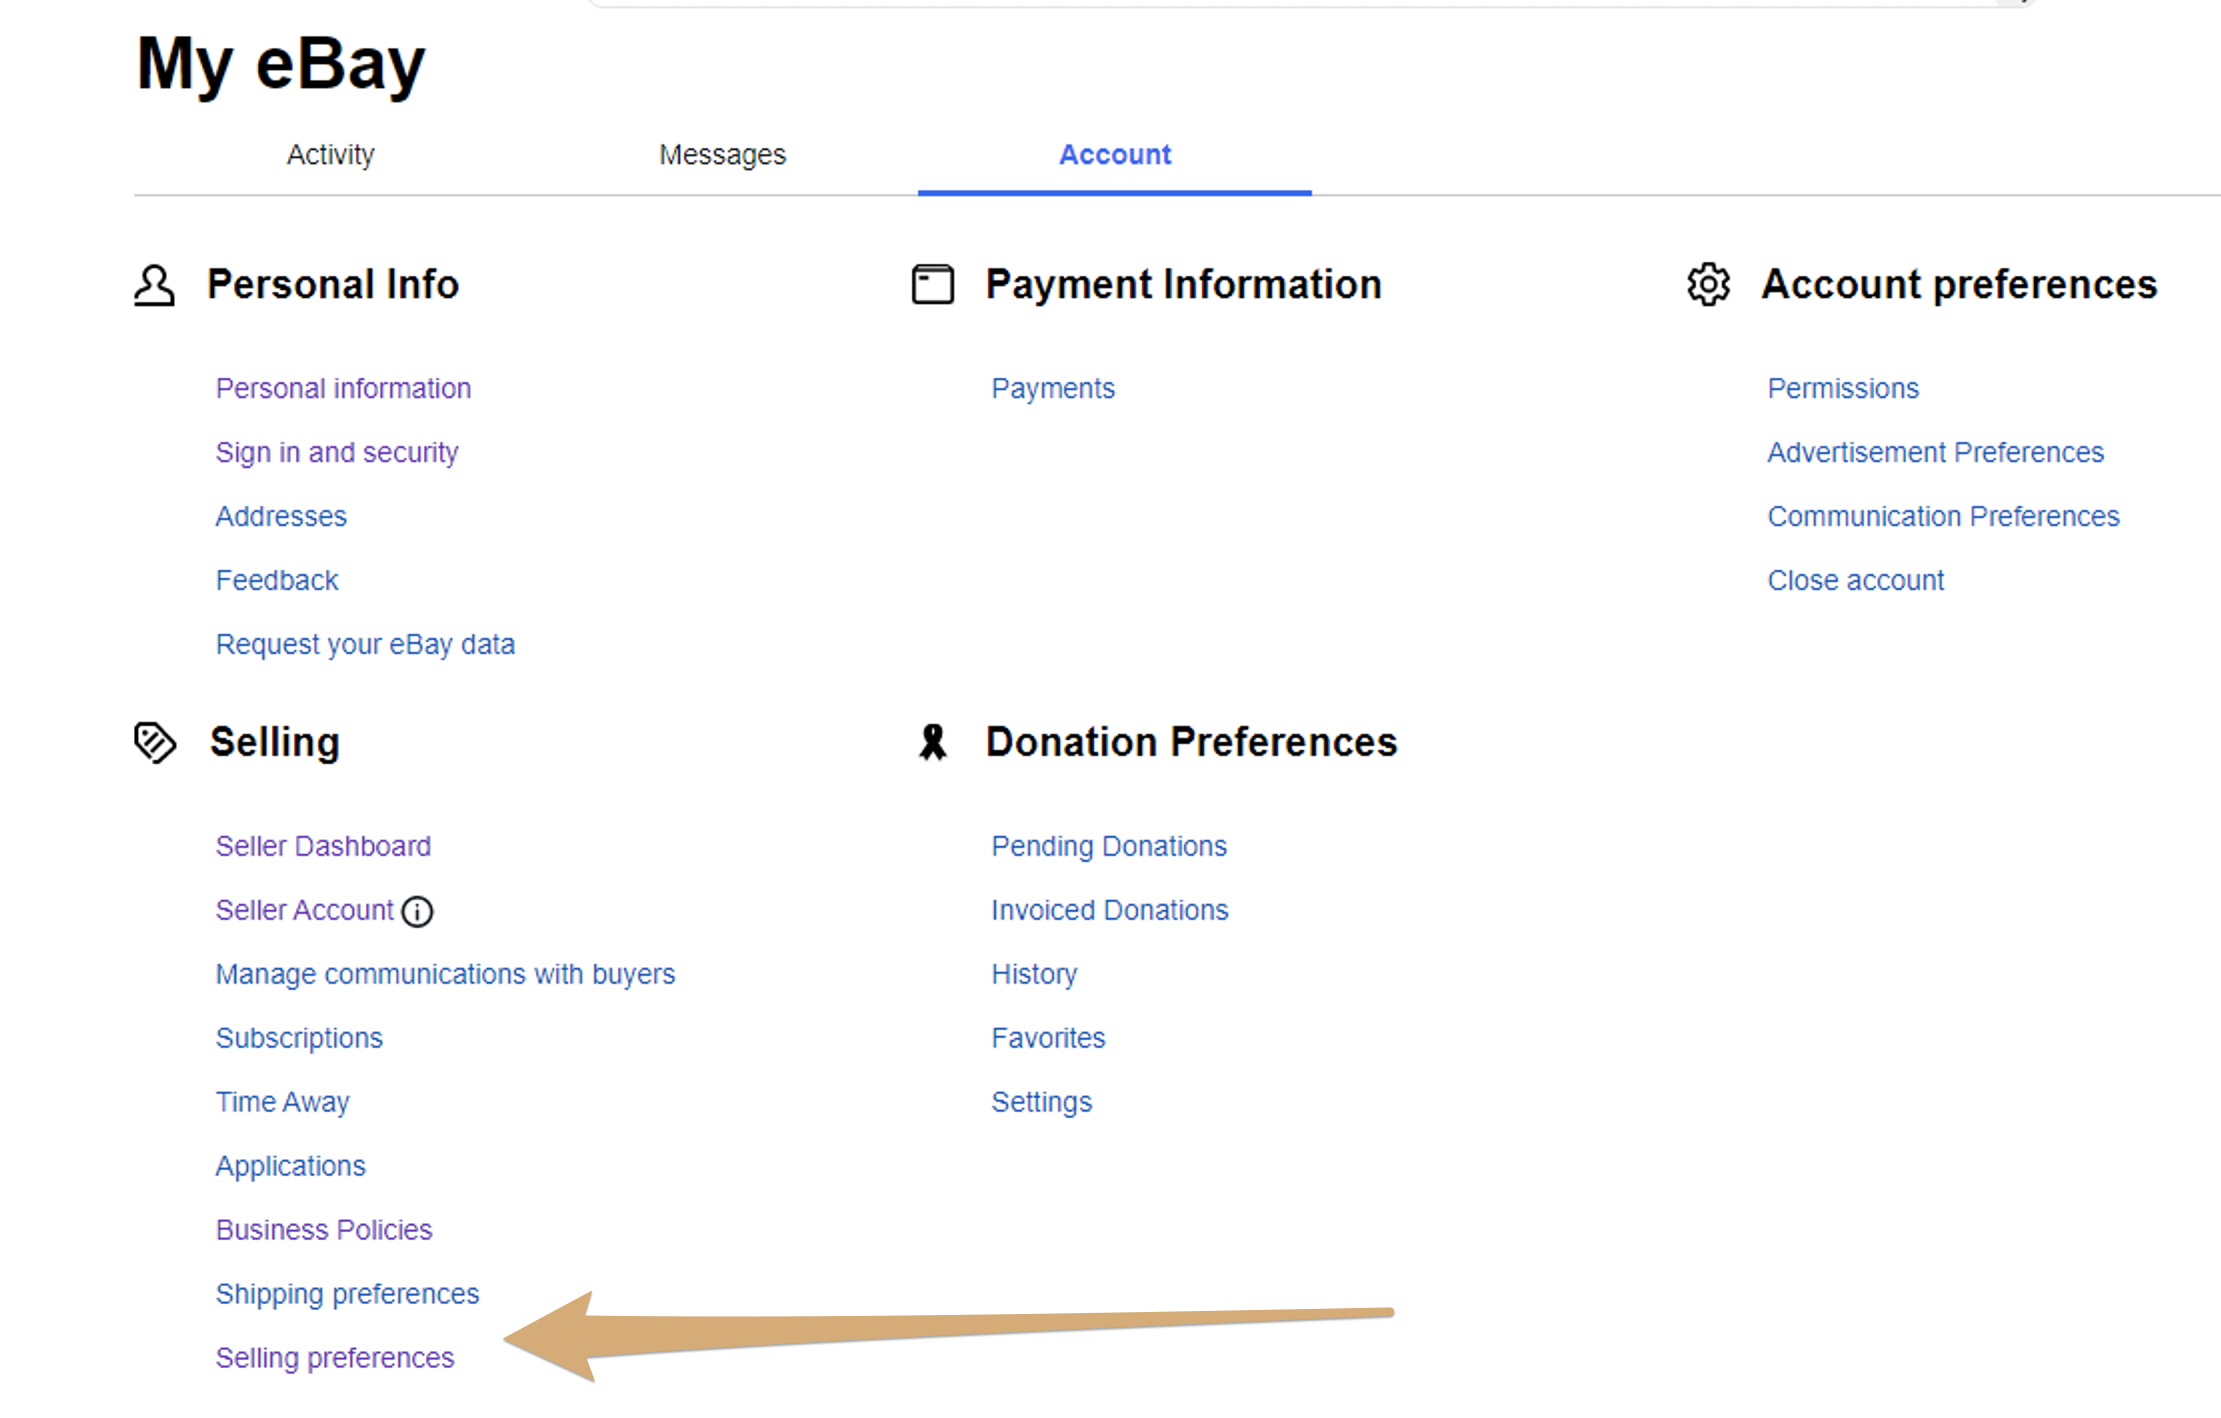Open donation Favorites
Screen dimensions: 2221x1418
pos(1048,1038)
